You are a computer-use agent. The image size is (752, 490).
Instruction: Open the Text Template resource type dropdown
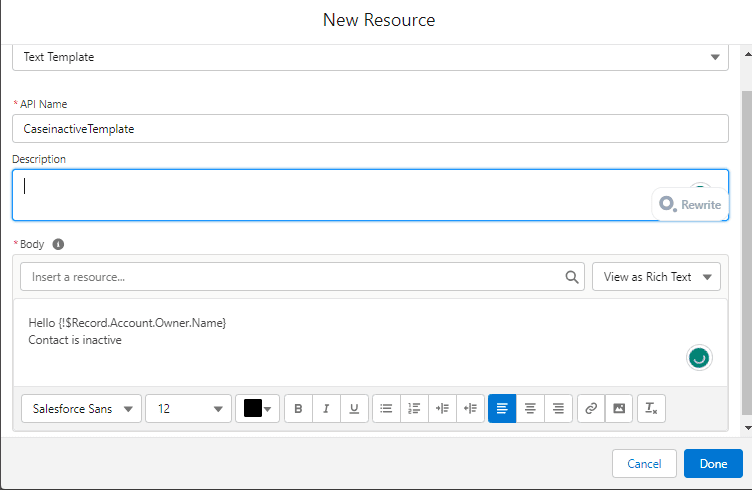(x=370, y=57)
